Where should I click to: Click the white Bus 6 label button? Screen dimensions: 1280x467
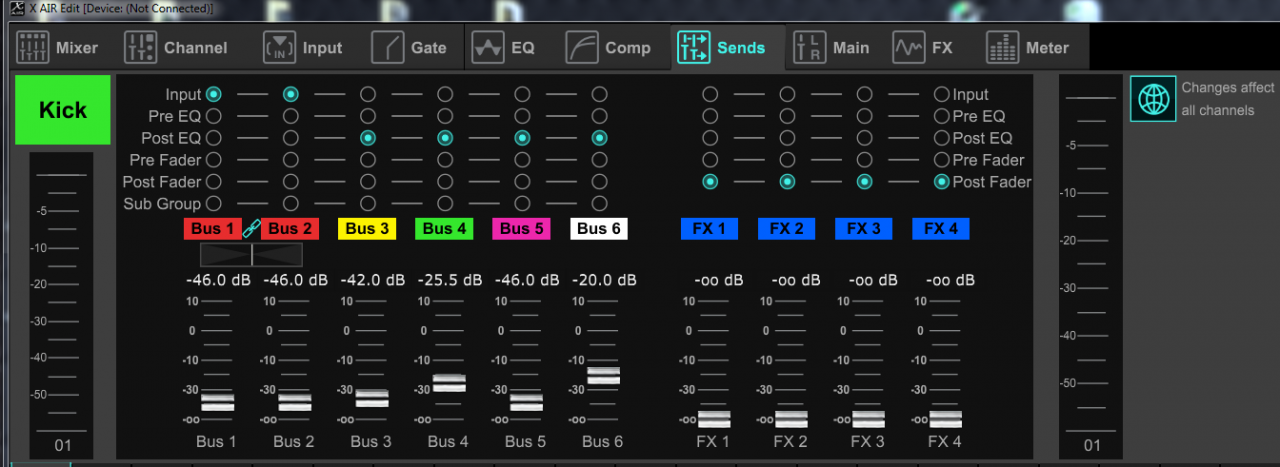[598, 229]
